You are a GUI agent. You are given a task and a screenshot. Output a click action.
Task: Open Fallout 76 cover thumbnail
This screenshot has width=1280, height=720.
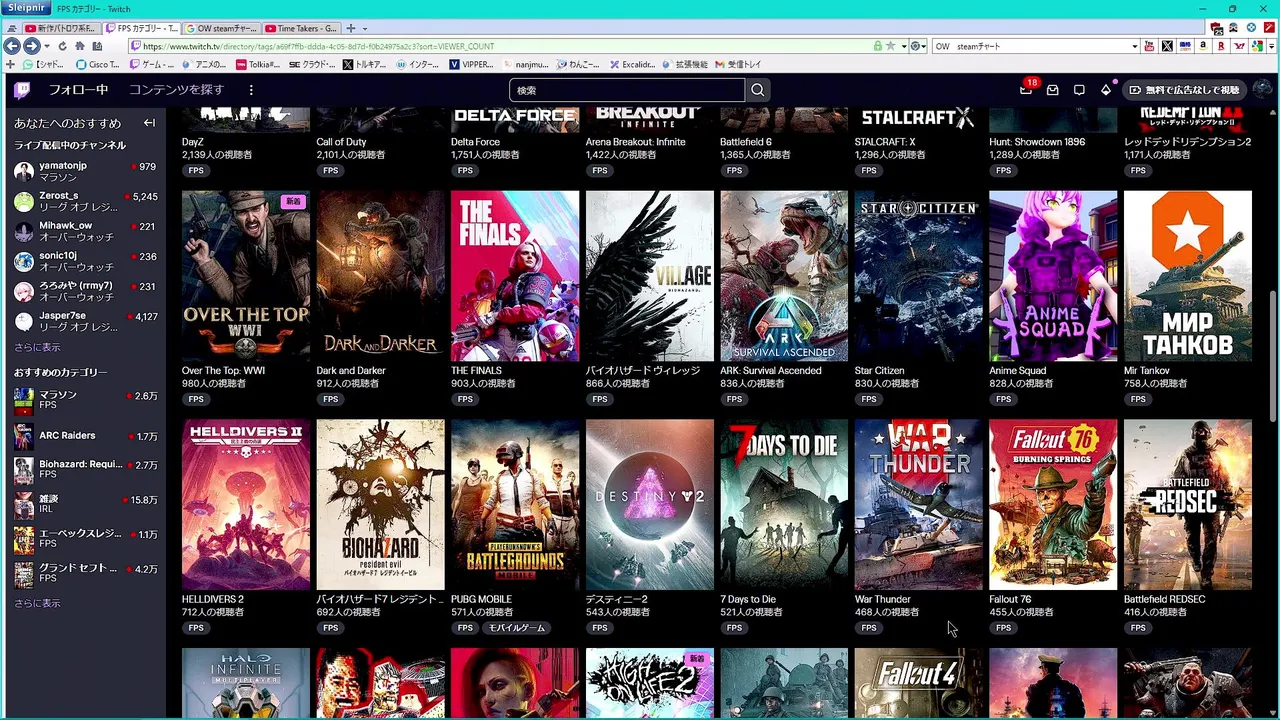[x=1053, y=505]
